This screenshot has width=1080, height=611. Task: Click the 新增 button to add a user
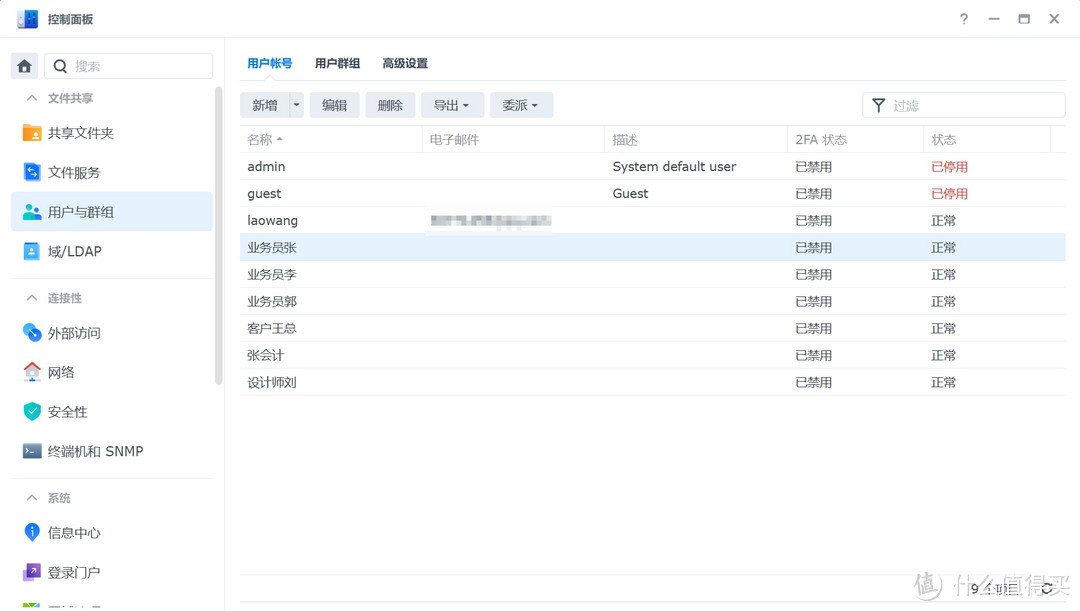tap(265, 104)
